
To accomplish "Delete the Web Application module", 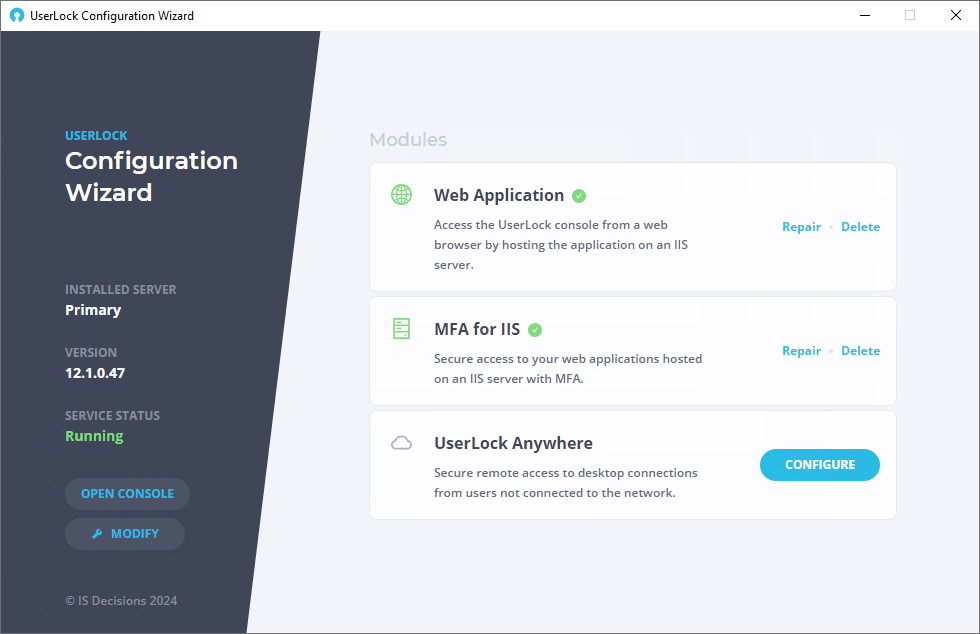I will click(x=861, y=227).
